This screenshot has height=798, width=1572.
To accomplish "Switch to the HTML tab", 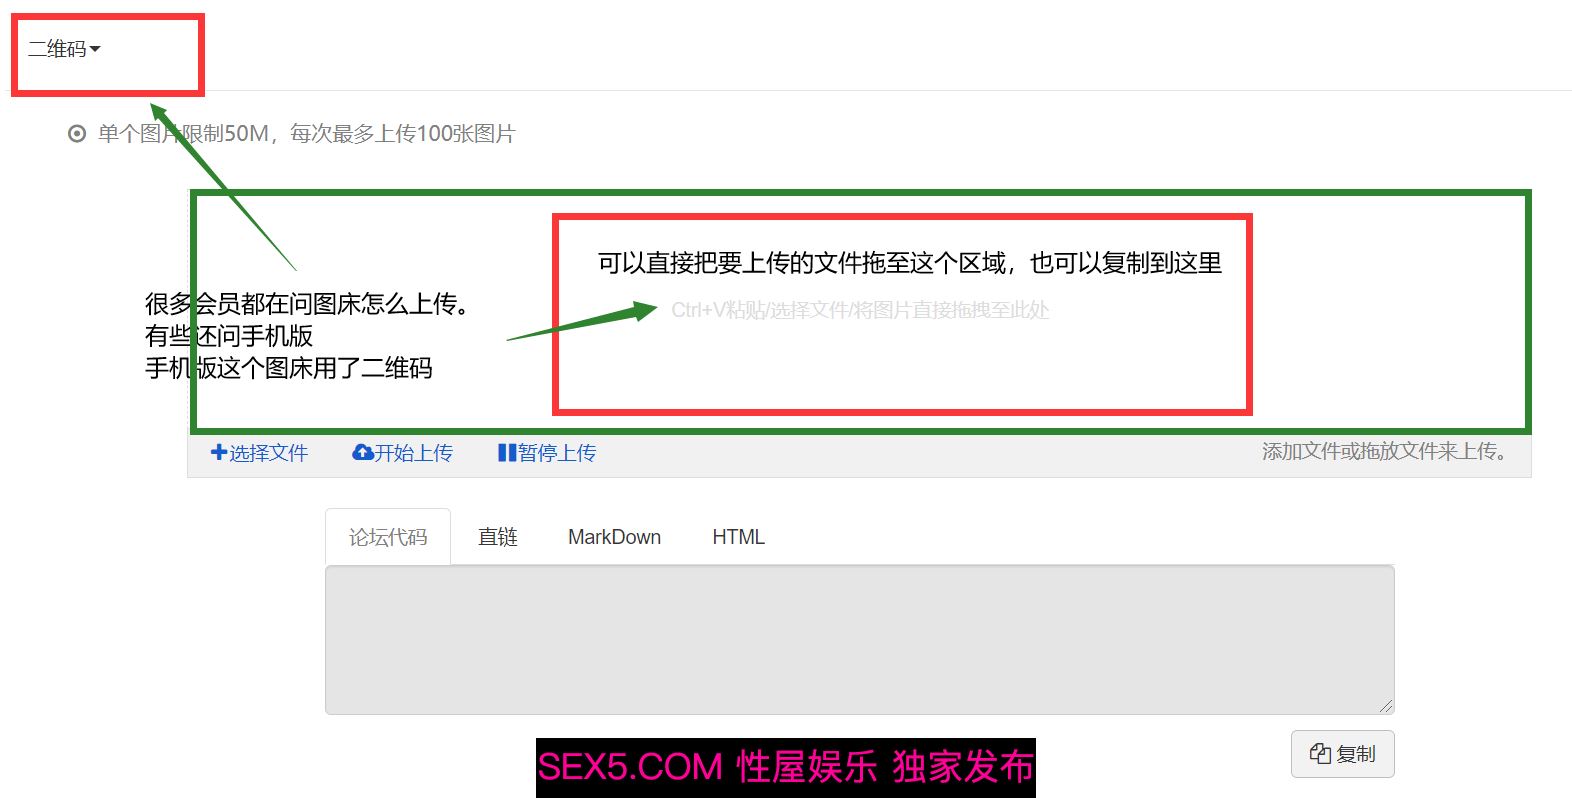I will (738, 537).
